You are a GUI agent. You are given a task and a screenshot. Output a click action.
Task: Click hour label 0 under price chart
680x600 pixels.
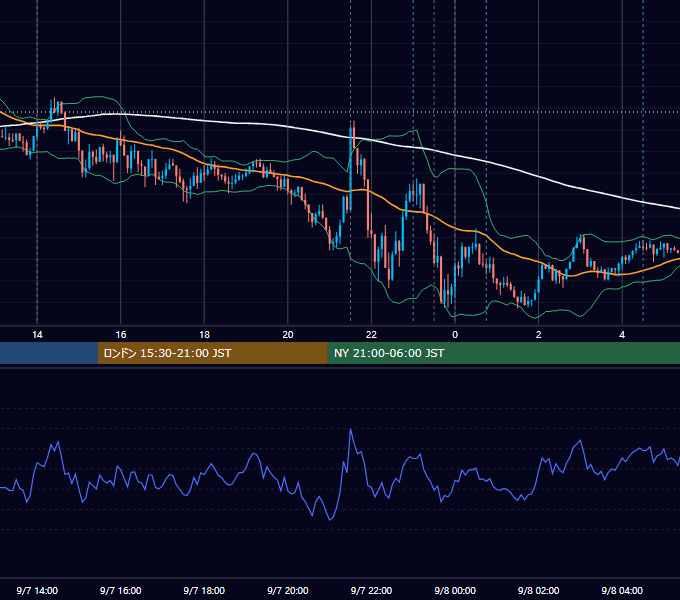coord(455,335)
